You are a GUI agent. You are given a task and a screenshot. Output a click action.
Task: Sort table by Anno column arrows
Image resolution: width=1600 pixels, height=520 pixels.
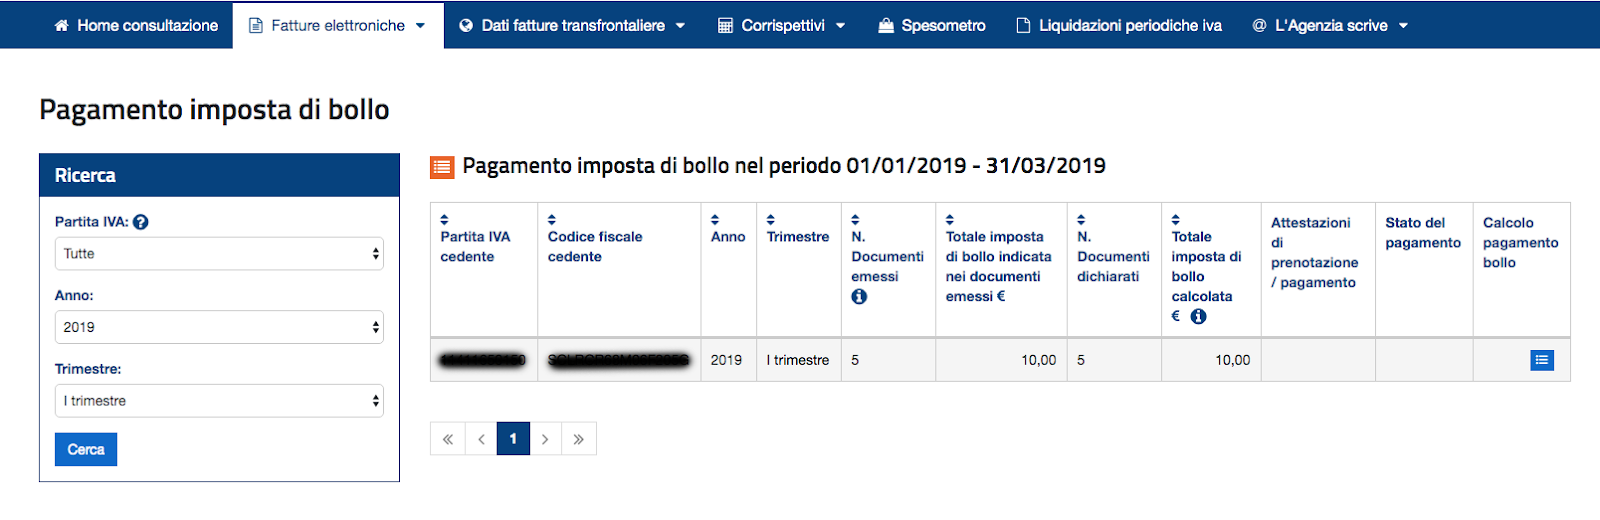715,220
